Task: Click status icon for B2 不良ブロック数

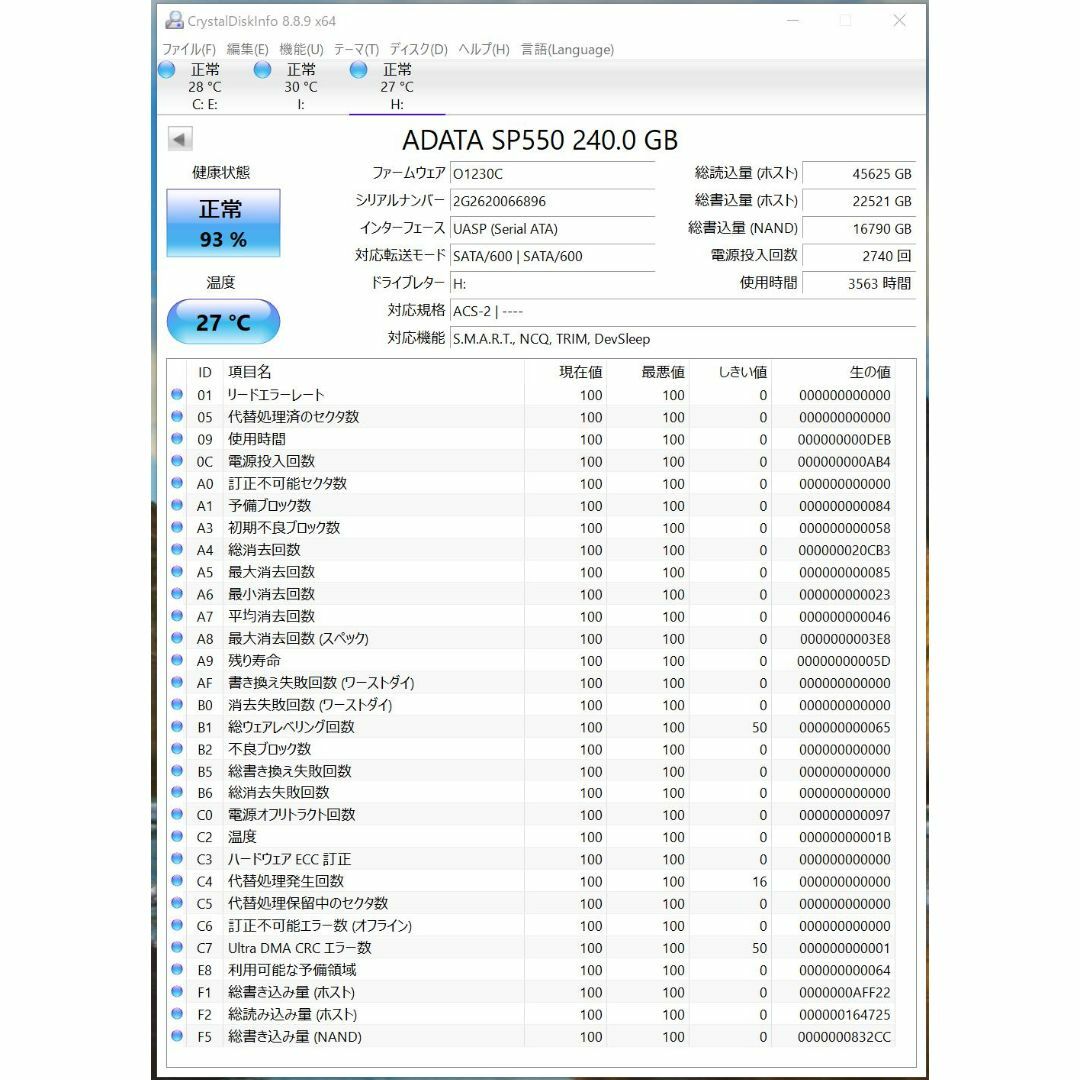Action: coord(177,749)
